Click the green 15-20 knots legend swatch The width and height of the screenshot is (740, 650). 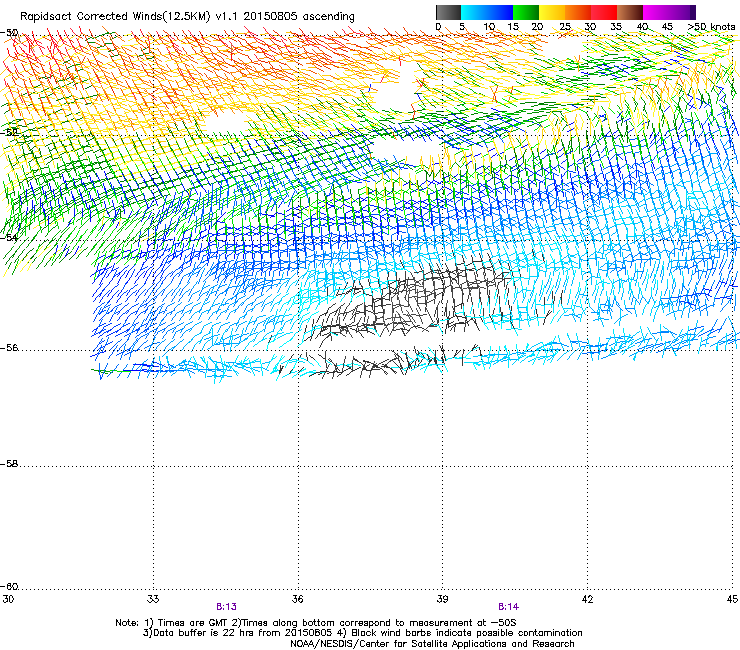(526, 12)
